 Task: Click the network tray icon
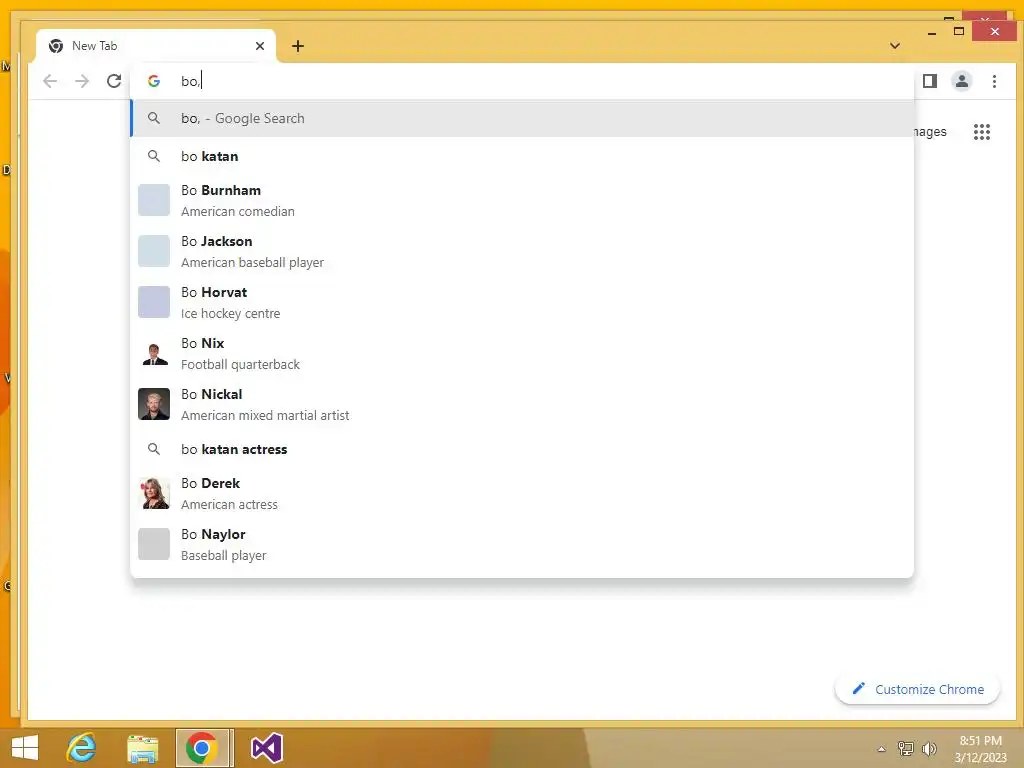[905, 748]
